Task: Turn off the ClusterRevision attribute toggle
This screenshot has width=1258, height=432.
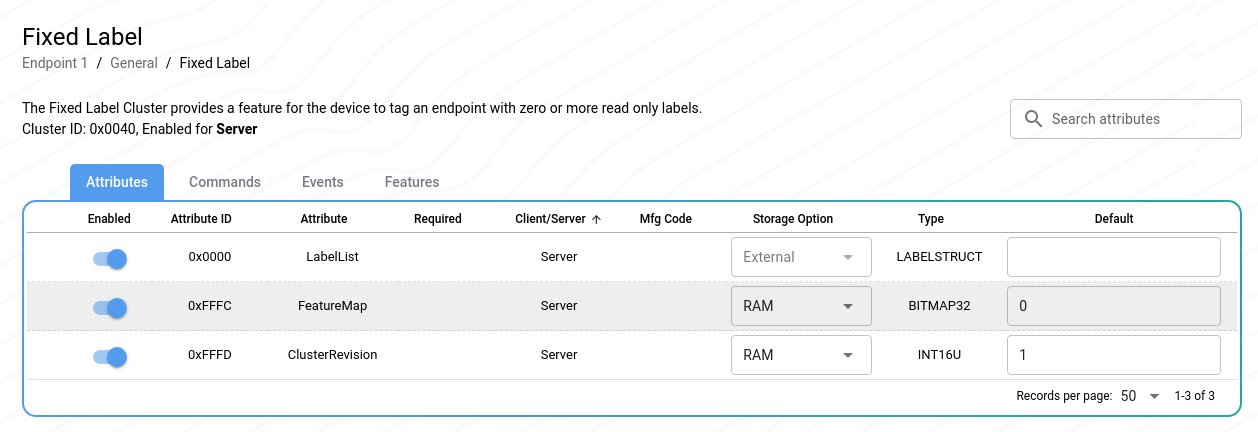Action: pos(110,356)
